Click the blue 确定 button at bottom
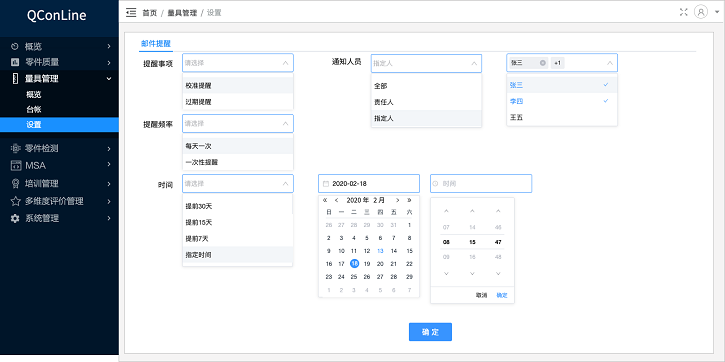 (x=430, y=332)
